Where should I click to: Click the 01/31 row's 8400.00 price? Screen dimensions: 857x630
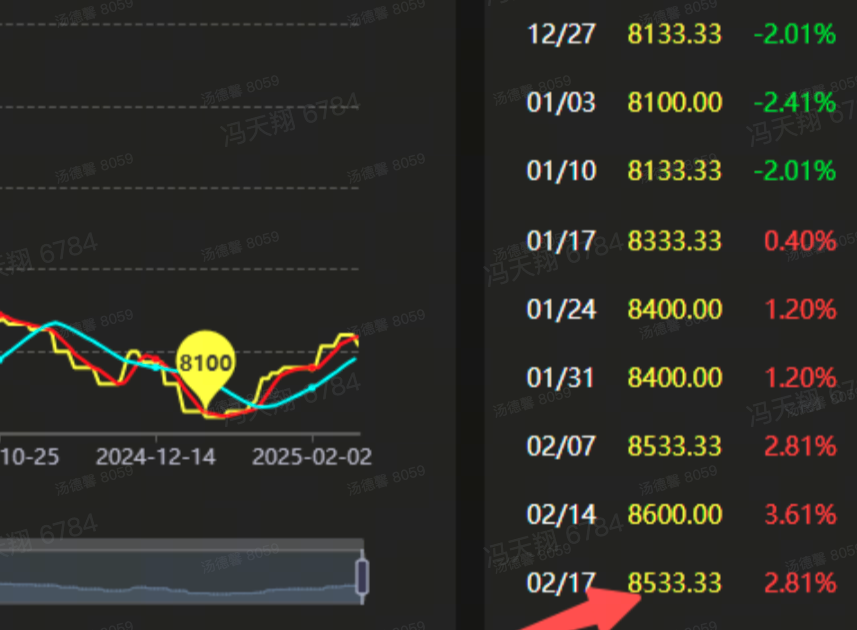(x=674, y=378)
